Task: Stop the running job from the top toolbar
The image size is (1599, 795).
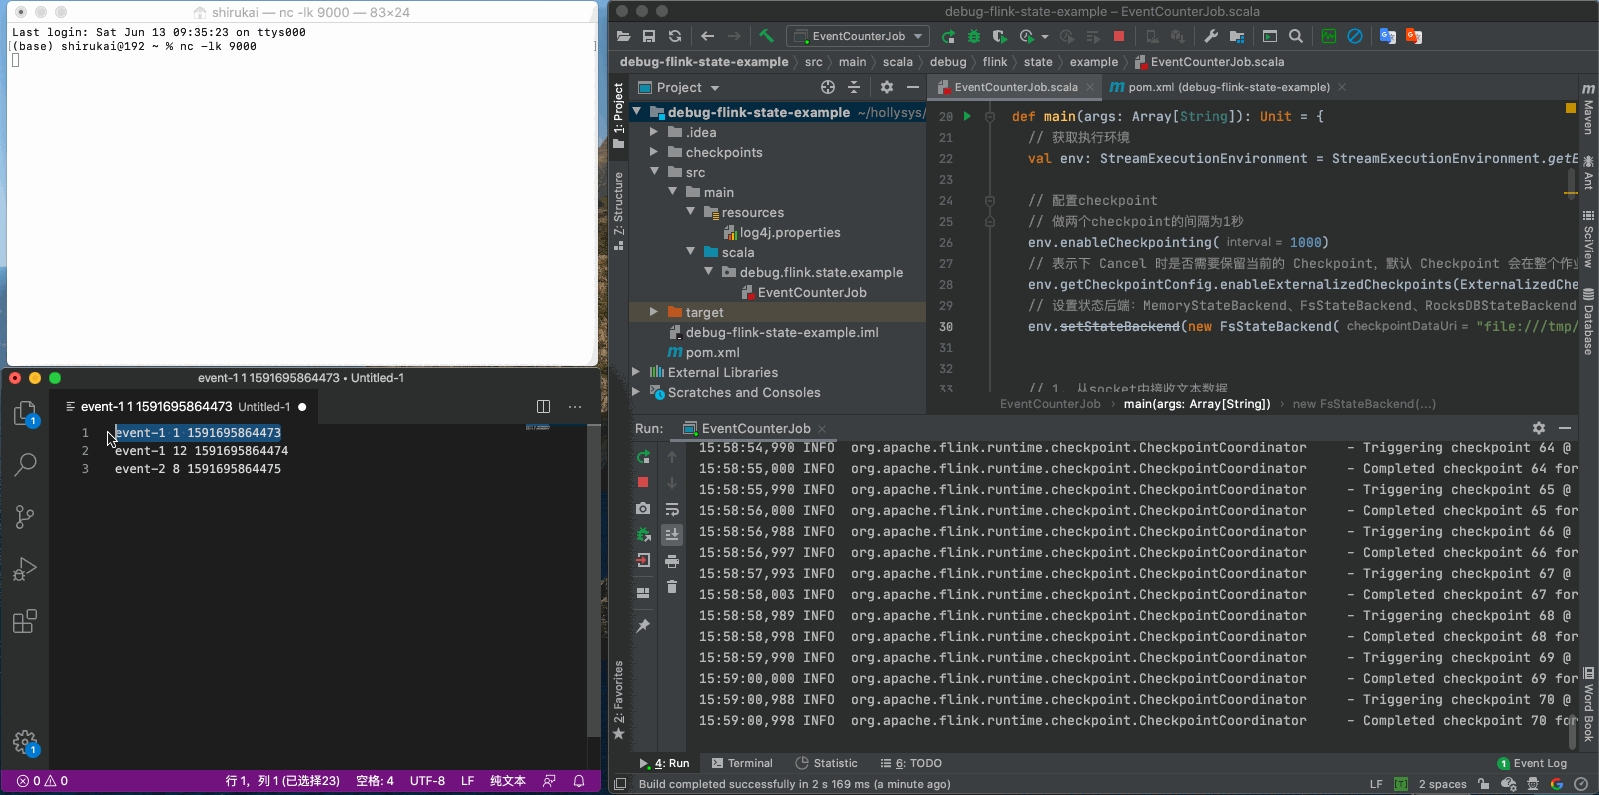Action: [x=1119, y=36]
